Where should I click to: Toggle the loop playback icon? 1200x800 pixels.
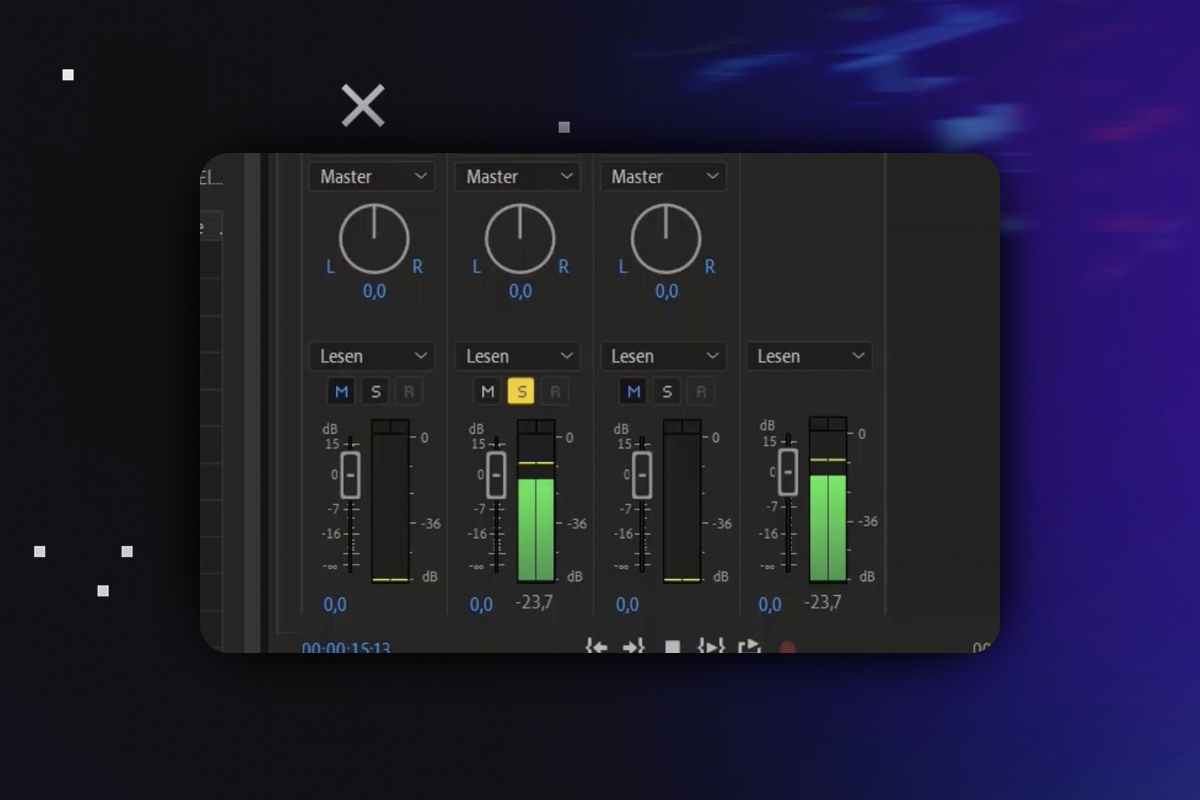click(x=749, y=647)
